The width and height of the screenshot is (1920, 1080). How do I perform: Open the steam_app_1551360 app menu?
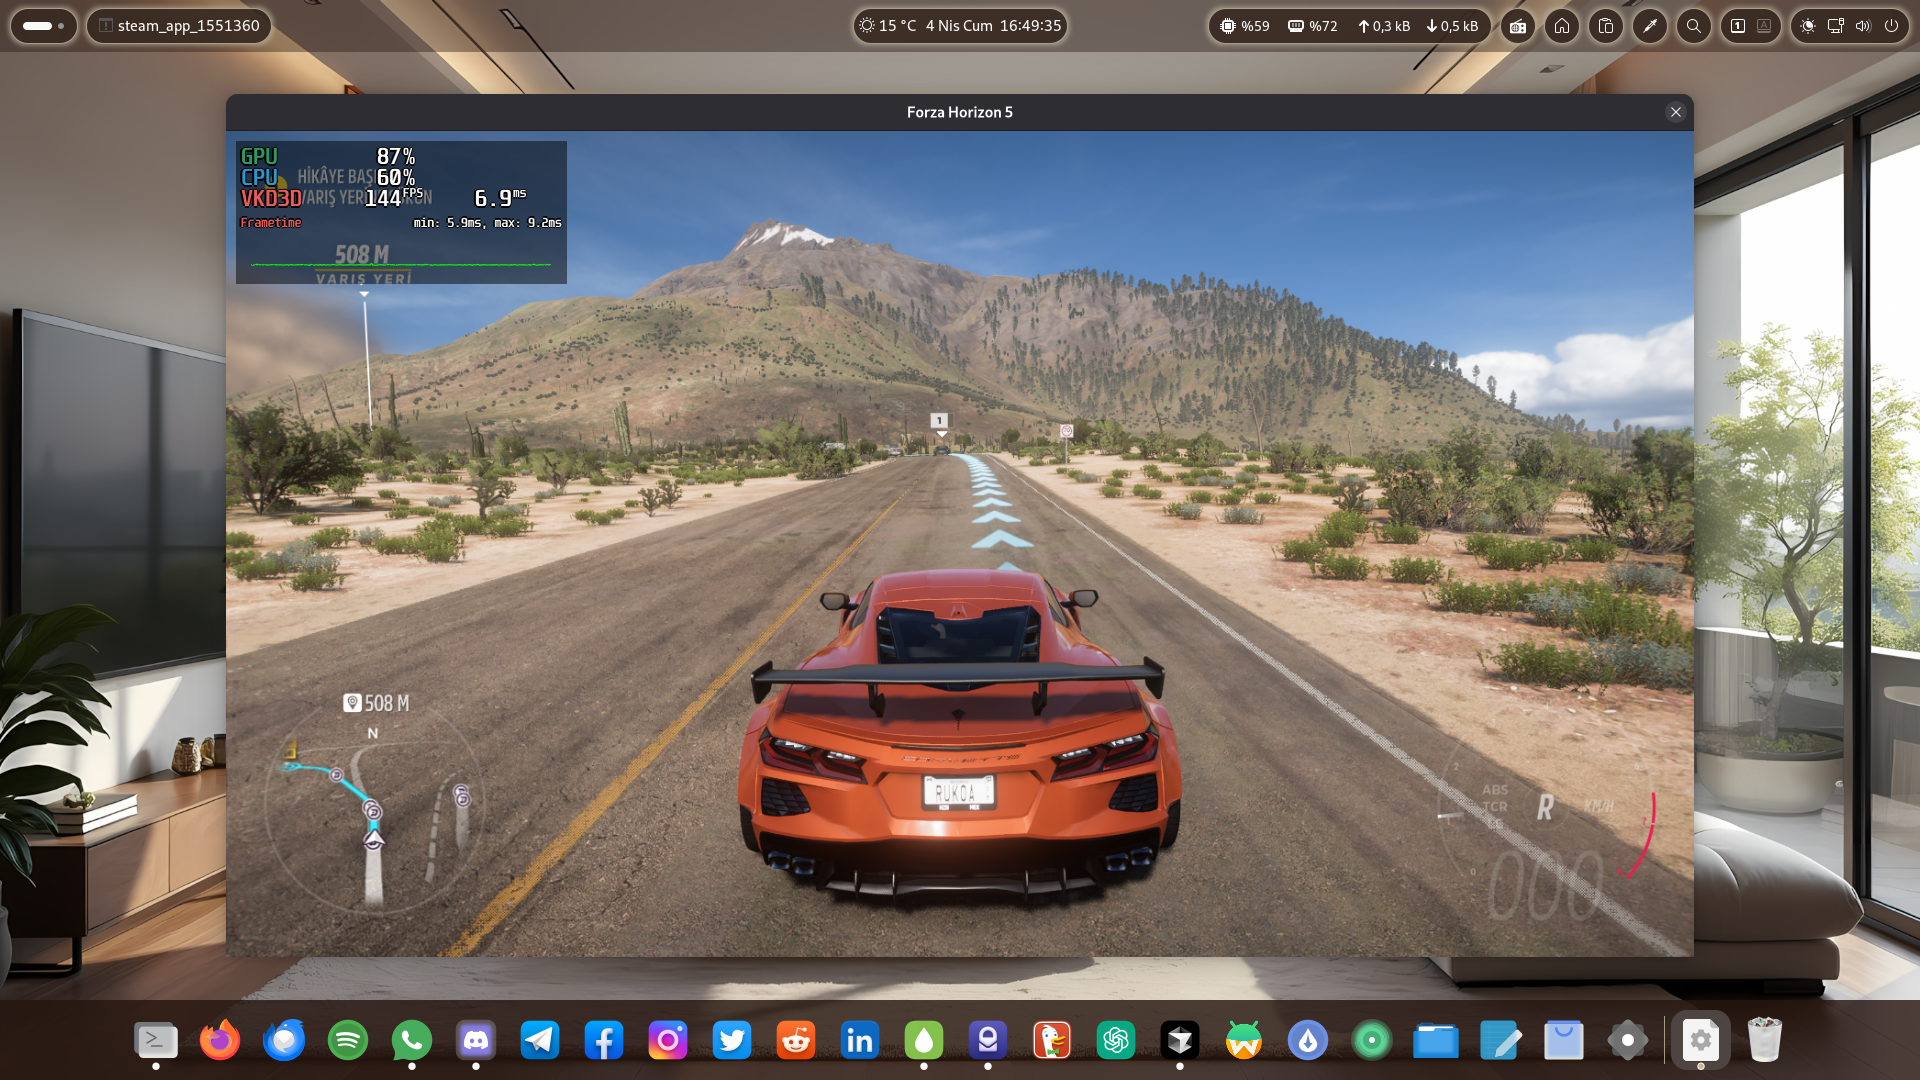[x=179, y=26]
